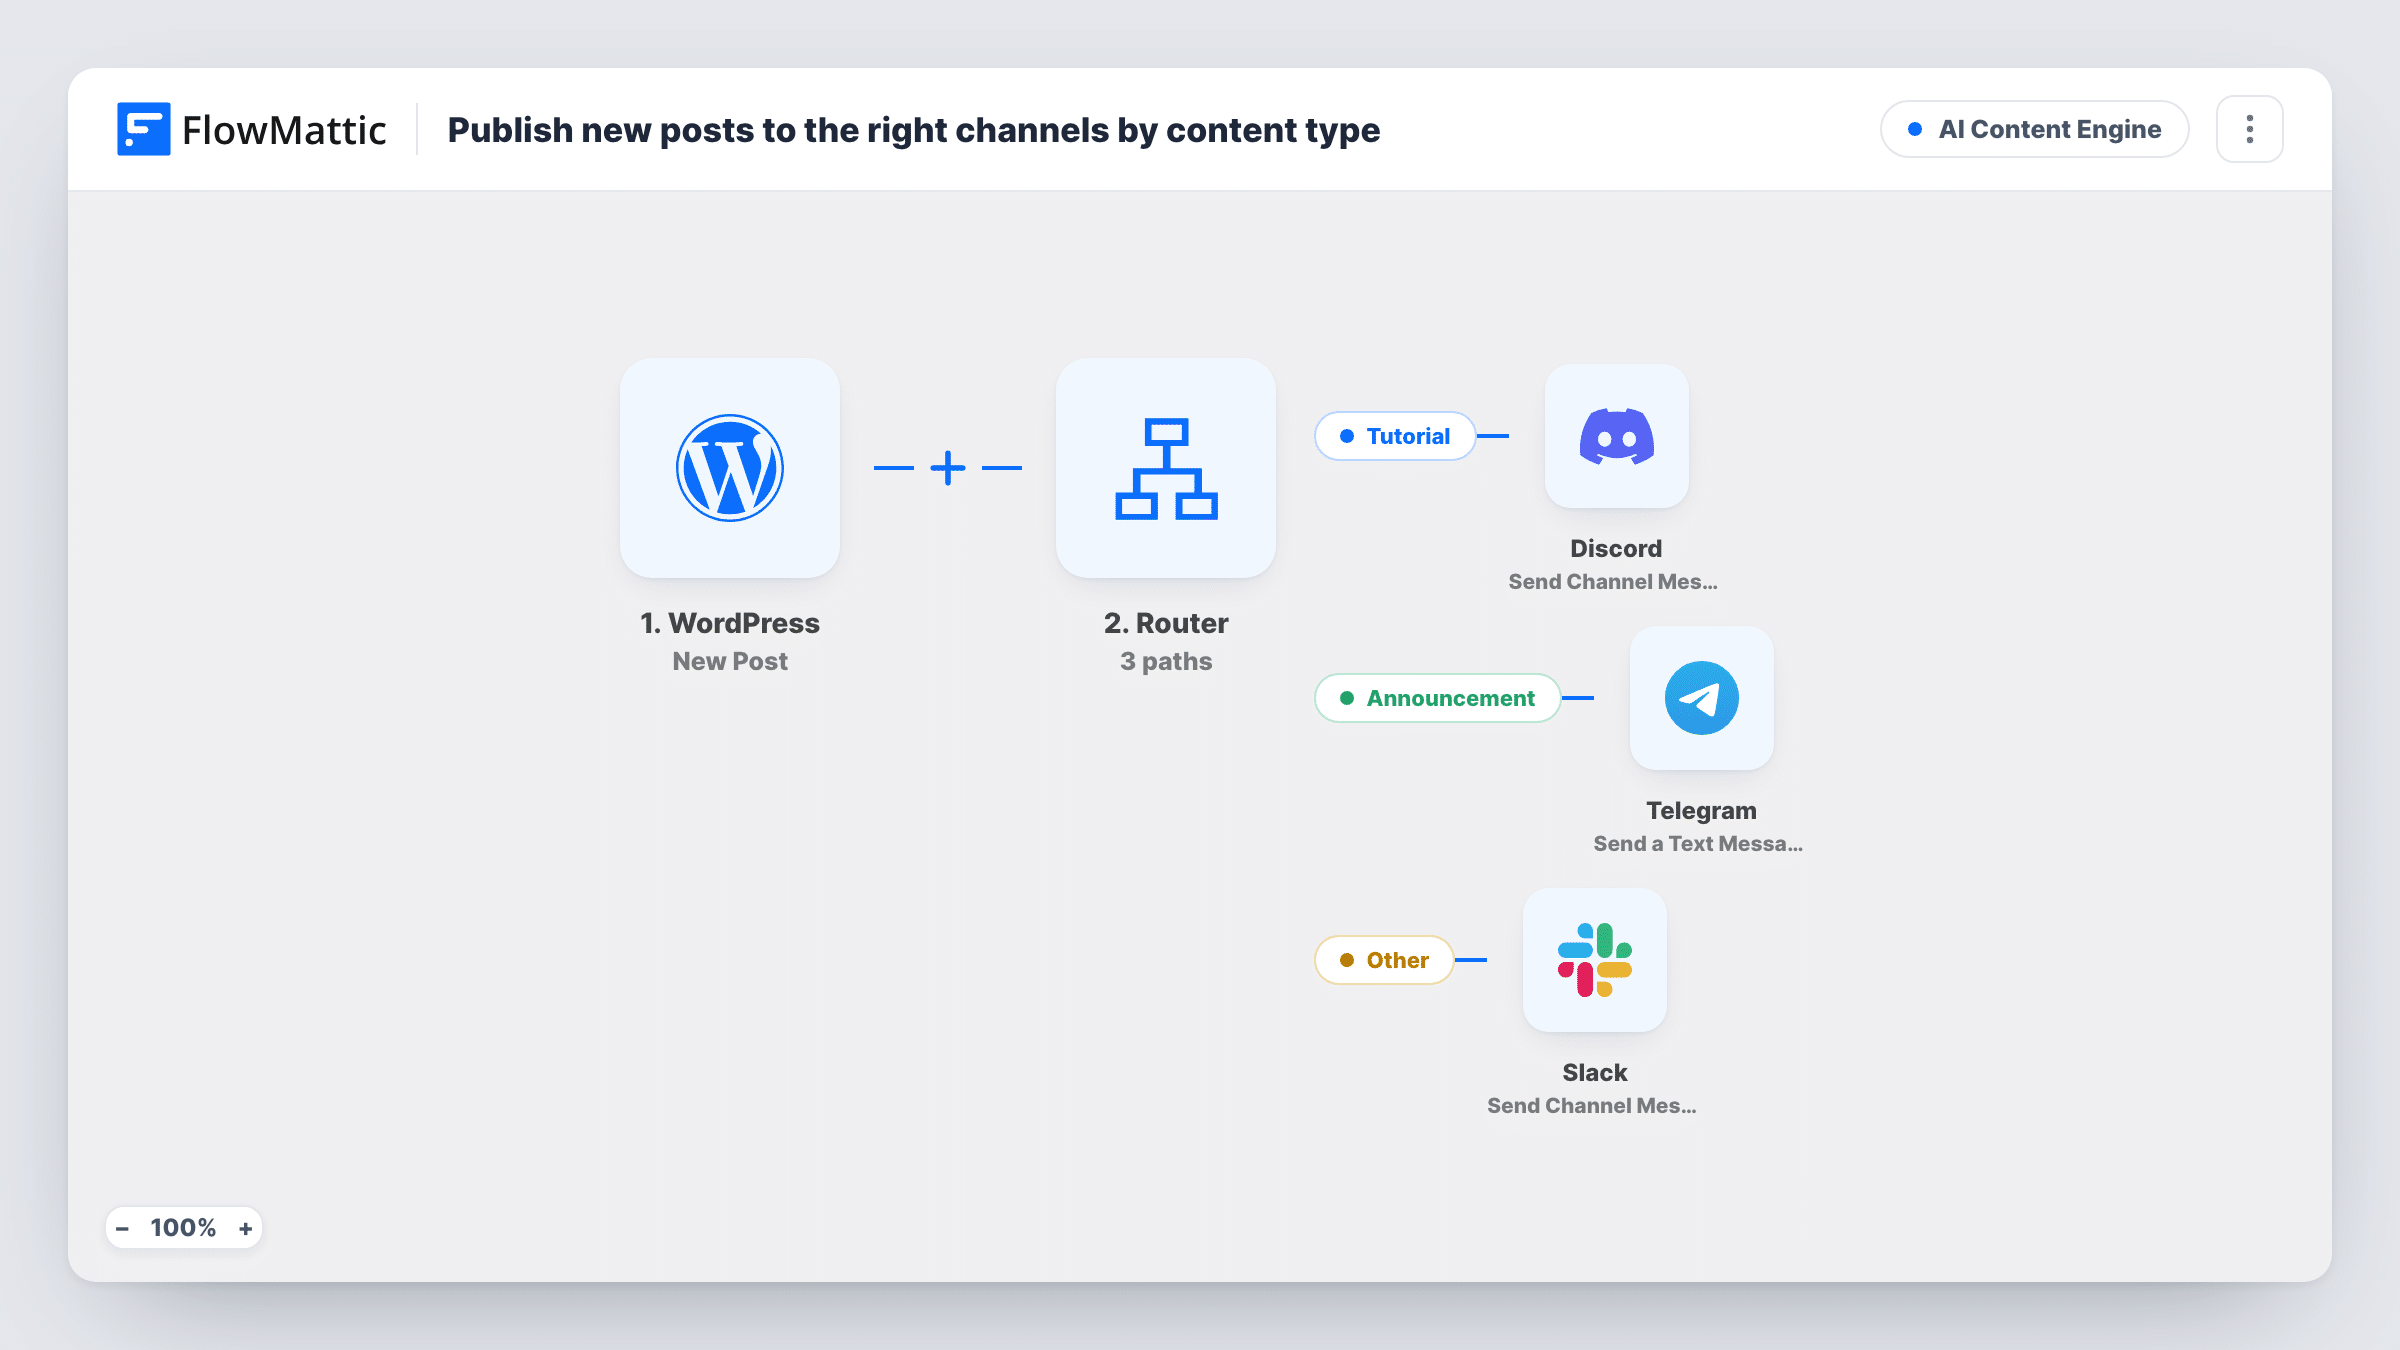Screen dimensions: 2400x1350
Task: Zoom in with the plus button
Action: (245, 1228)
